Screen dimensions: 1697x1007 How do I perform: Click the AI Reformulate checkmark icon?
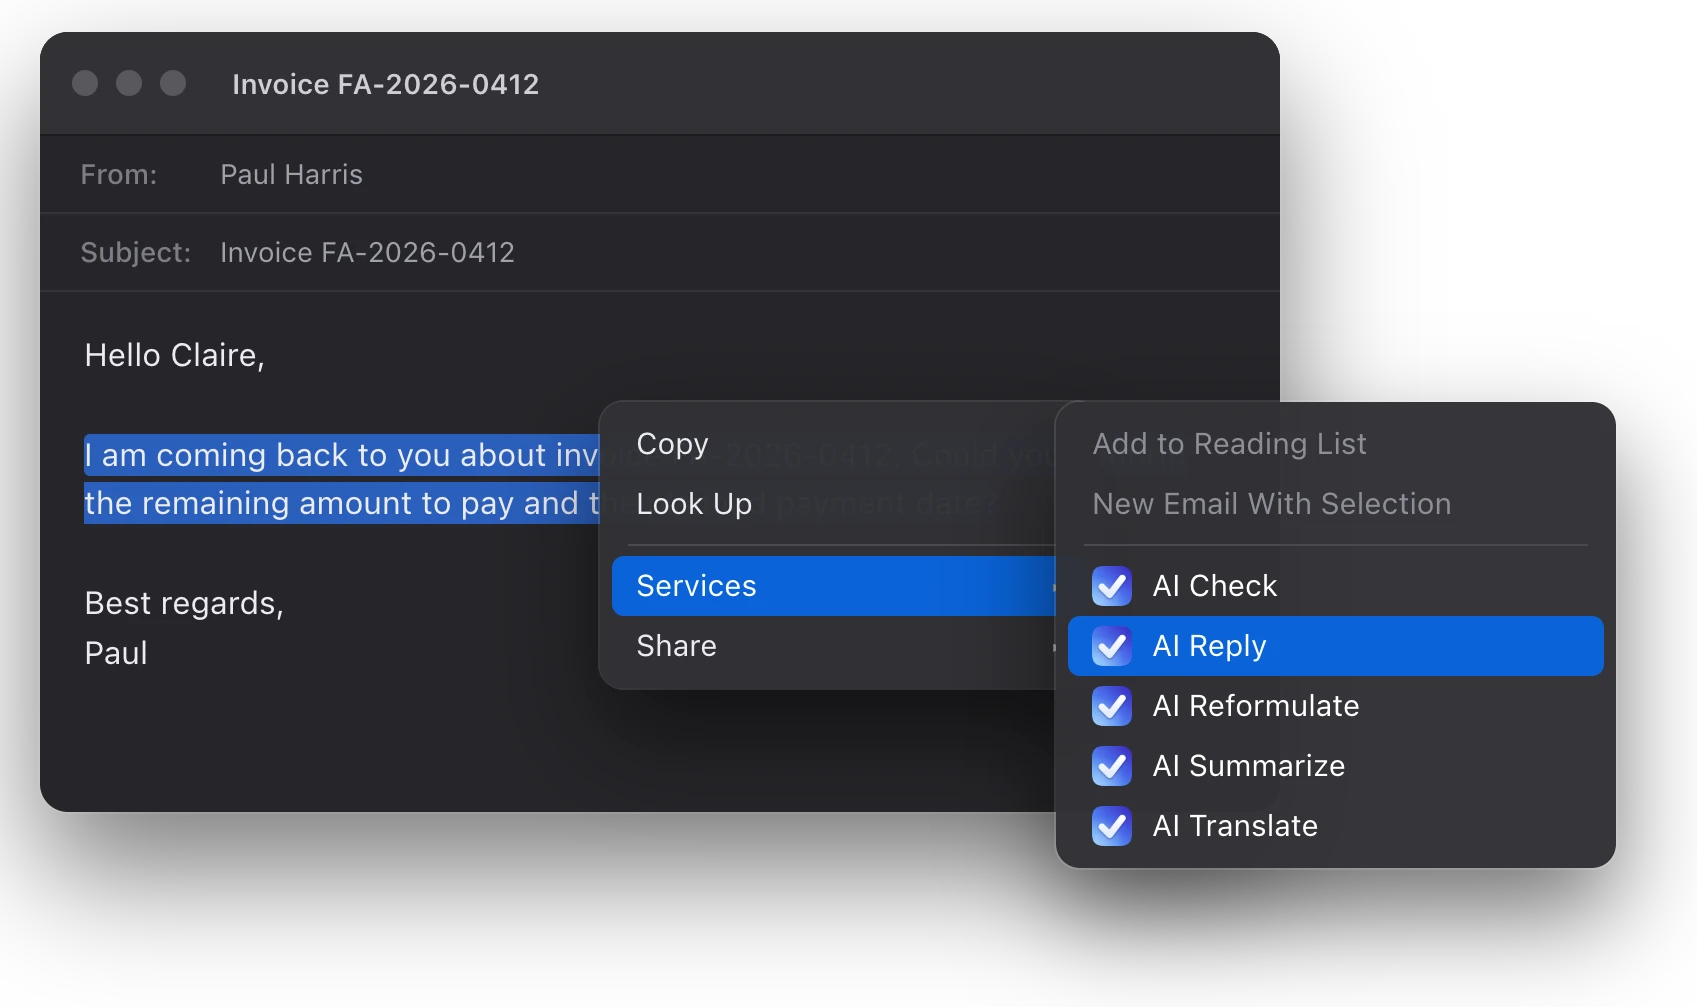tap(1112, 706)
